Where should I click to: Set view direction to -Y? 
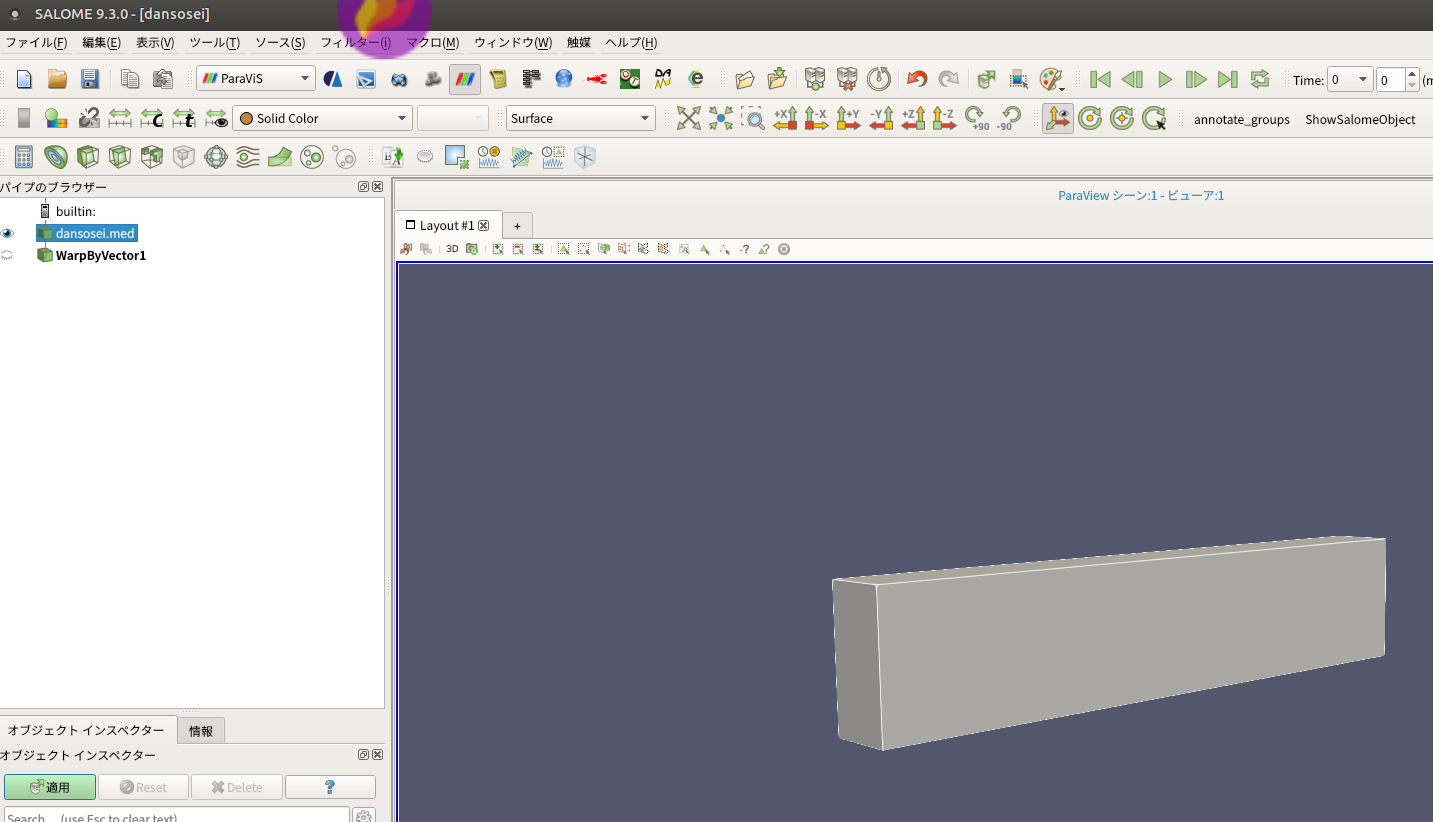tap(881, 118)
